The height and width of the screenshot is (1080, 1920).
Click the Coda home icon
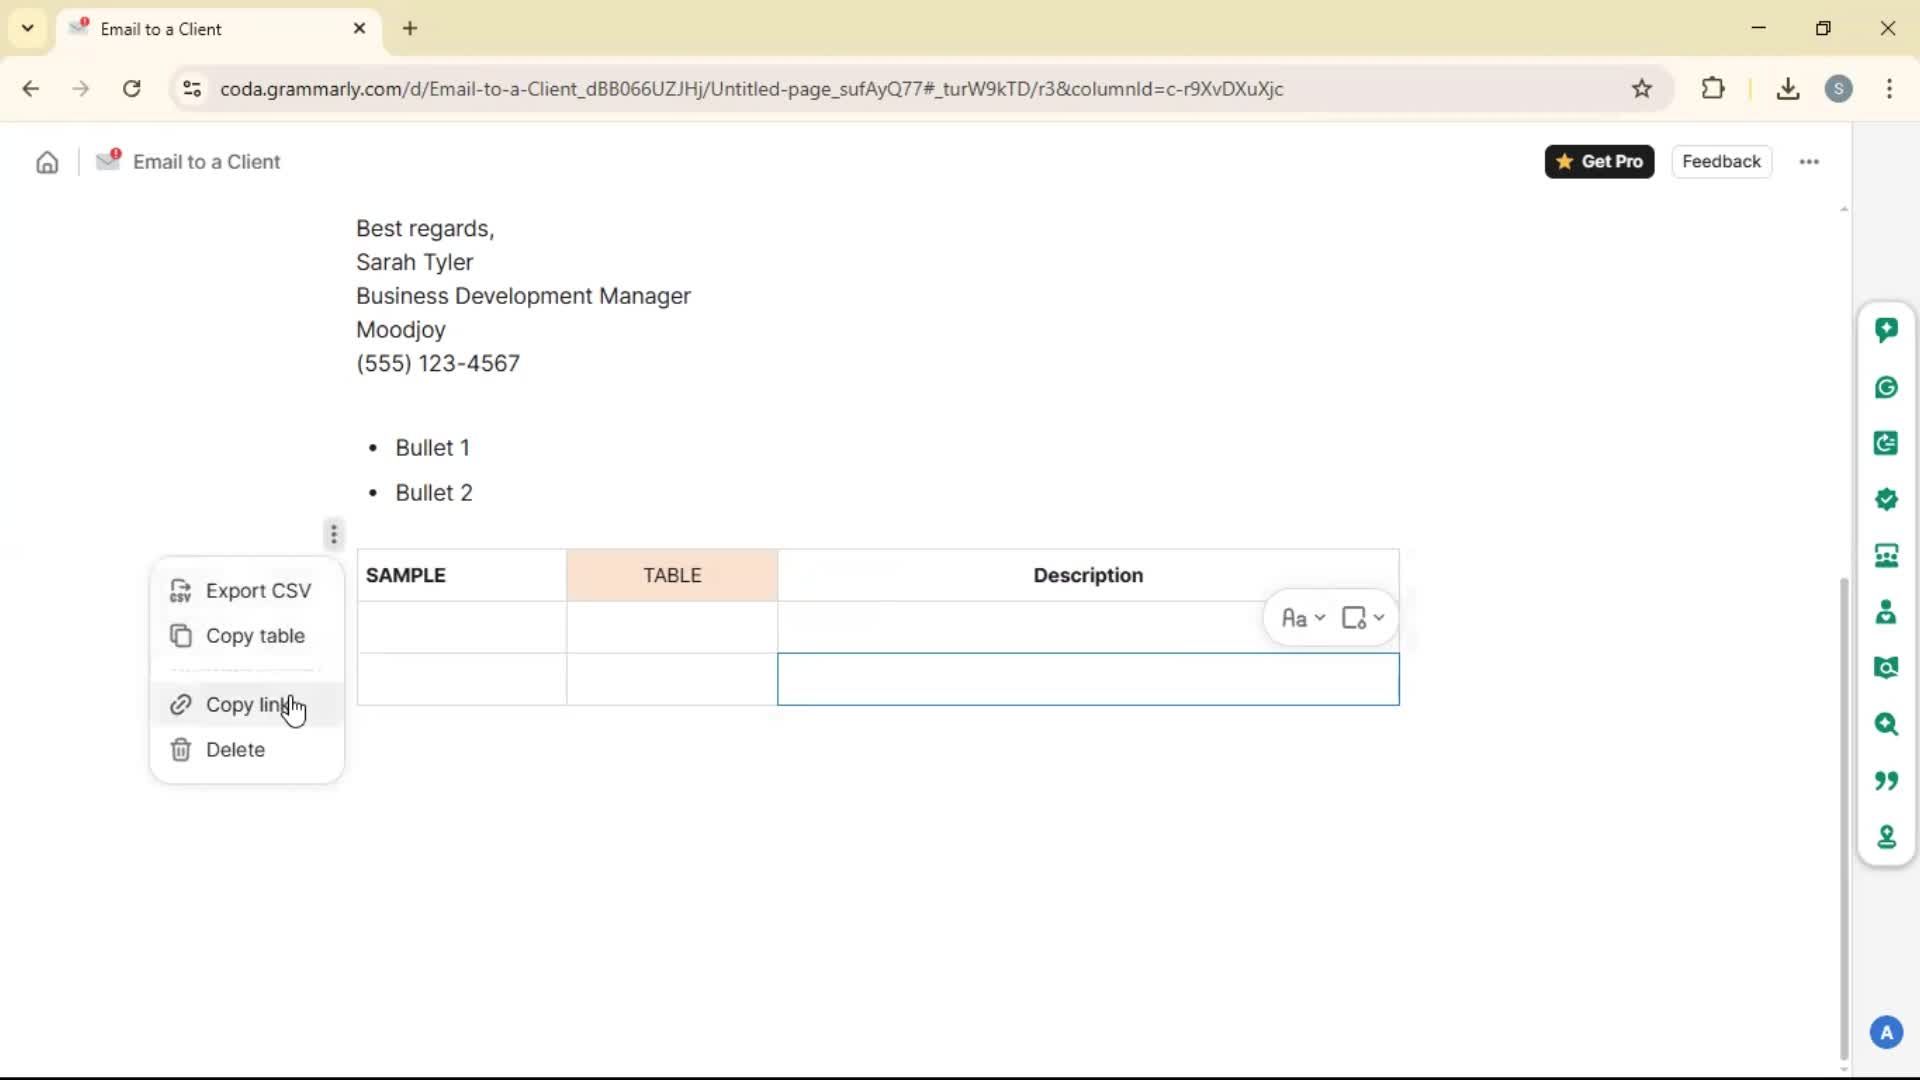coord(47,162)
